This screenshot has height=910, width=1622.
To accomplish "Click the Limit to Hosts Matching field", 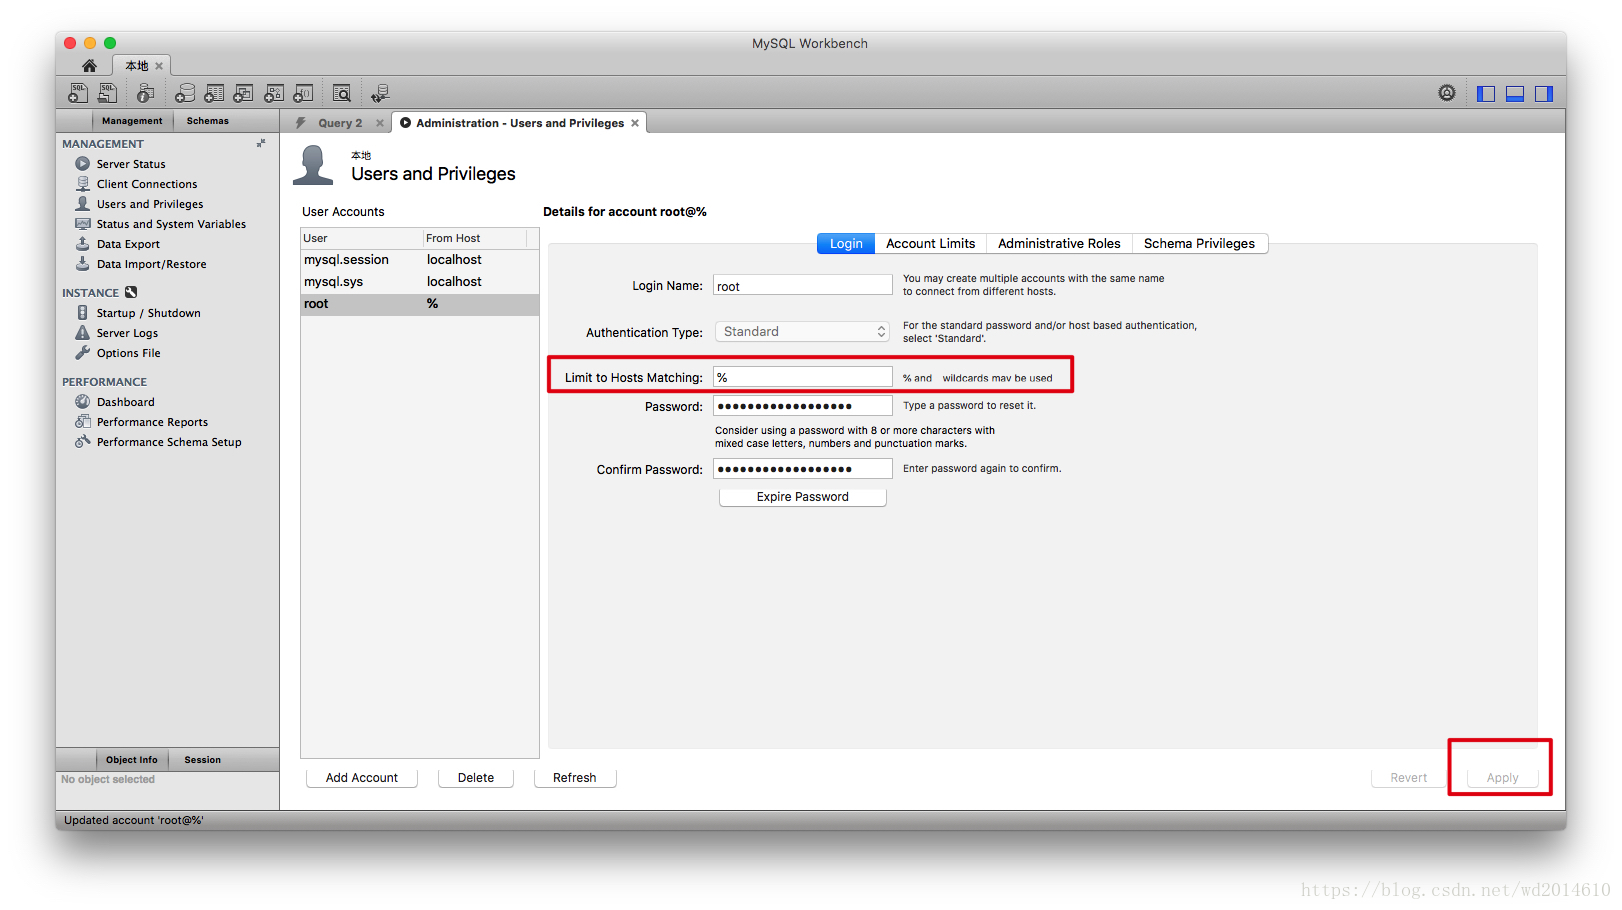I will click(802, 377).
